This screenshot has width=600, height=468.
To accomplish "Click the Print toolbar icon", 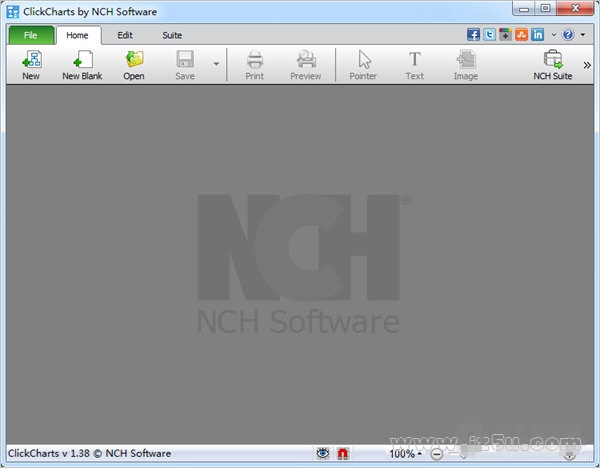I will [254, 65].
